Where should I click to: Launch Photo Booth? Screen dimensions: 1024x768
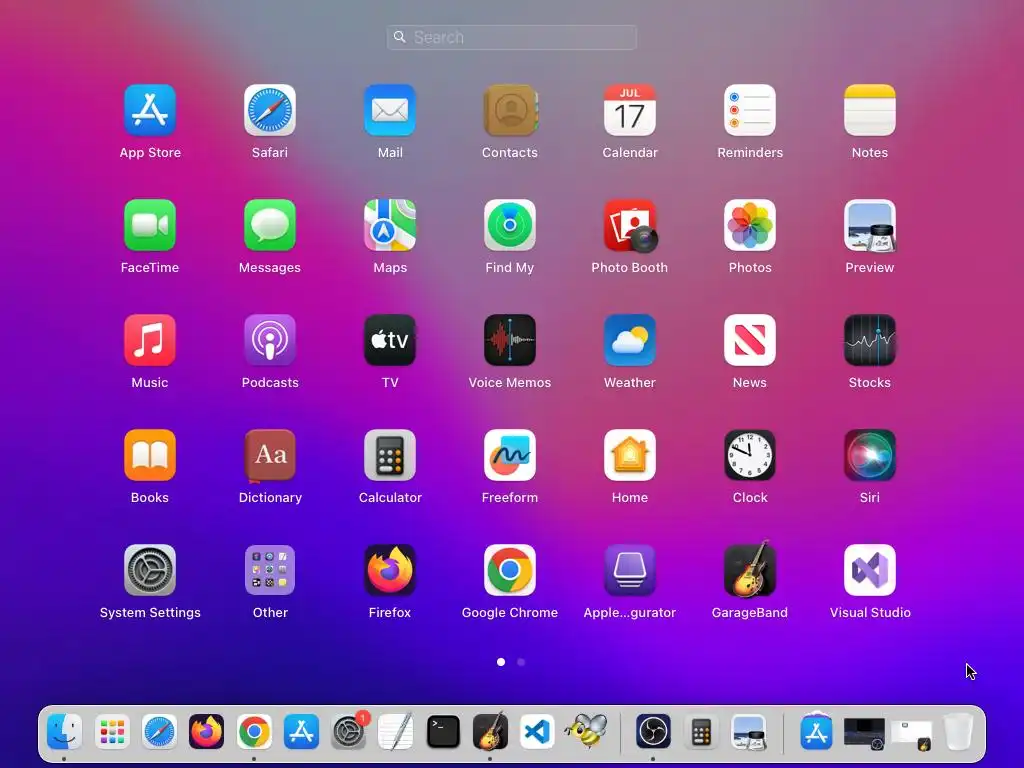point(630,225)
